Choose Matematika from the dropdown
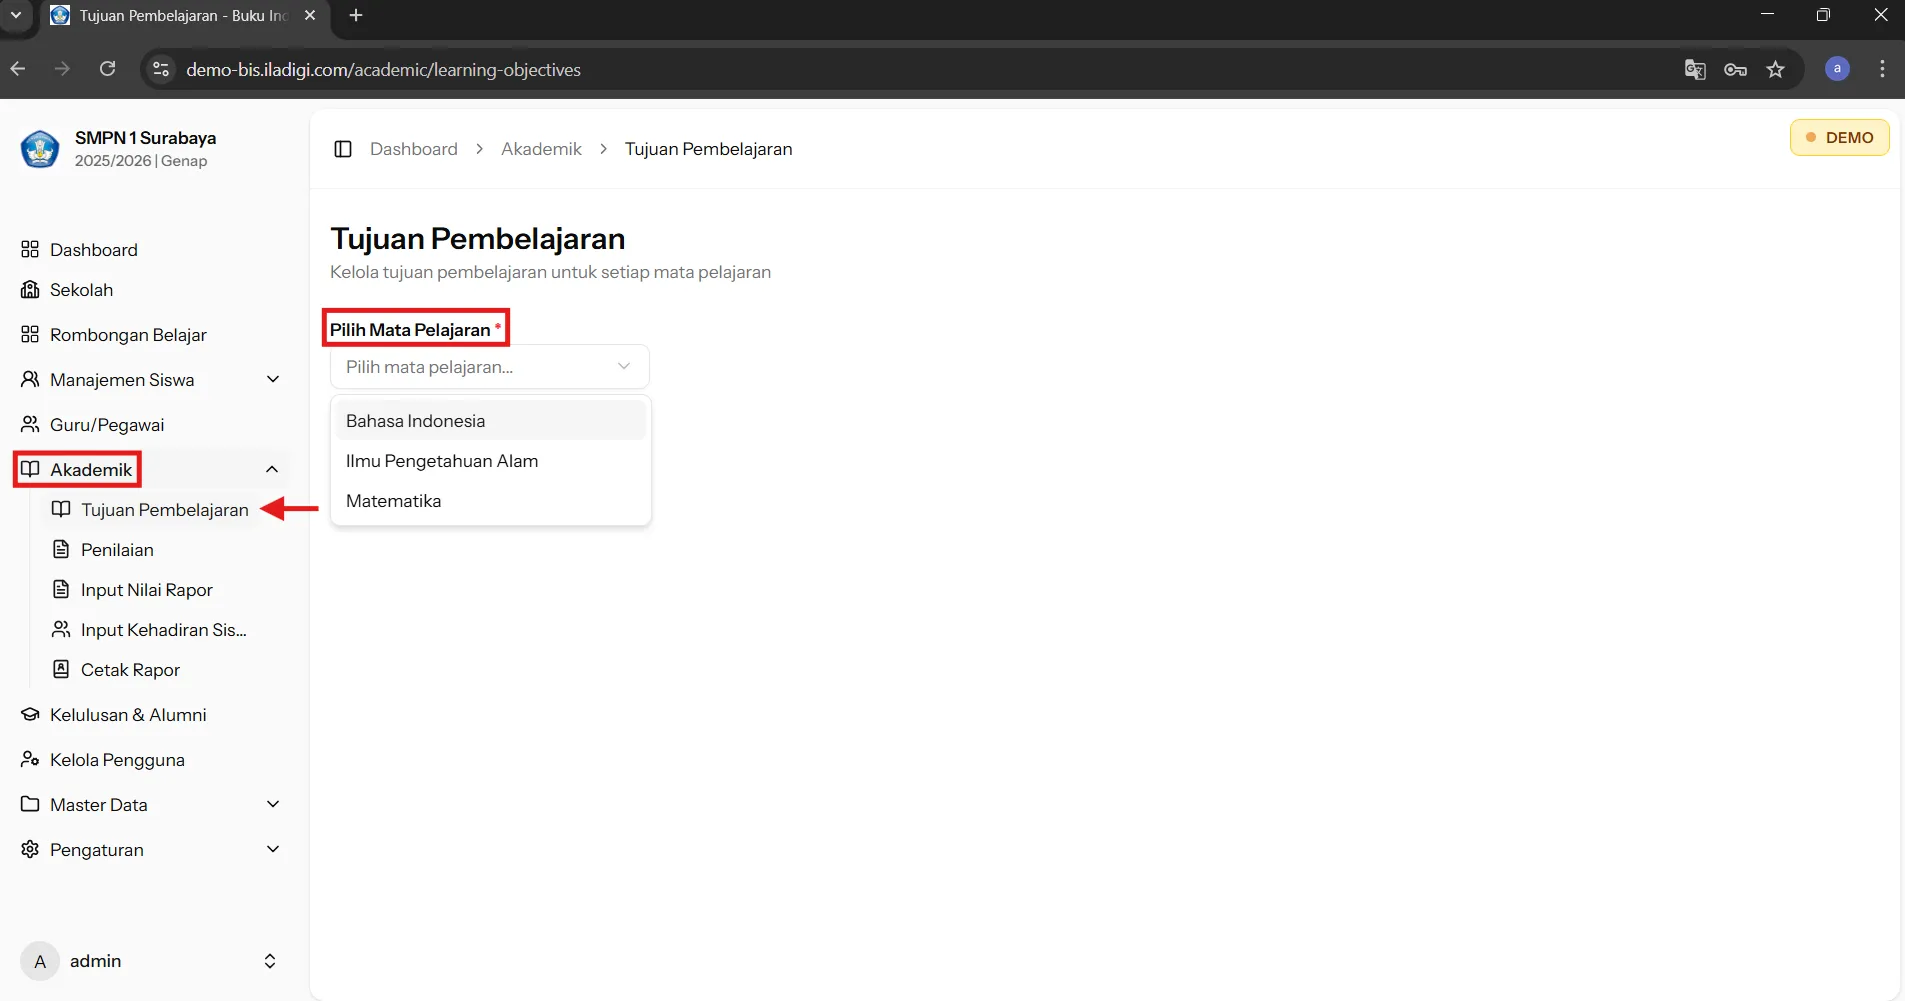 (490, 500)
